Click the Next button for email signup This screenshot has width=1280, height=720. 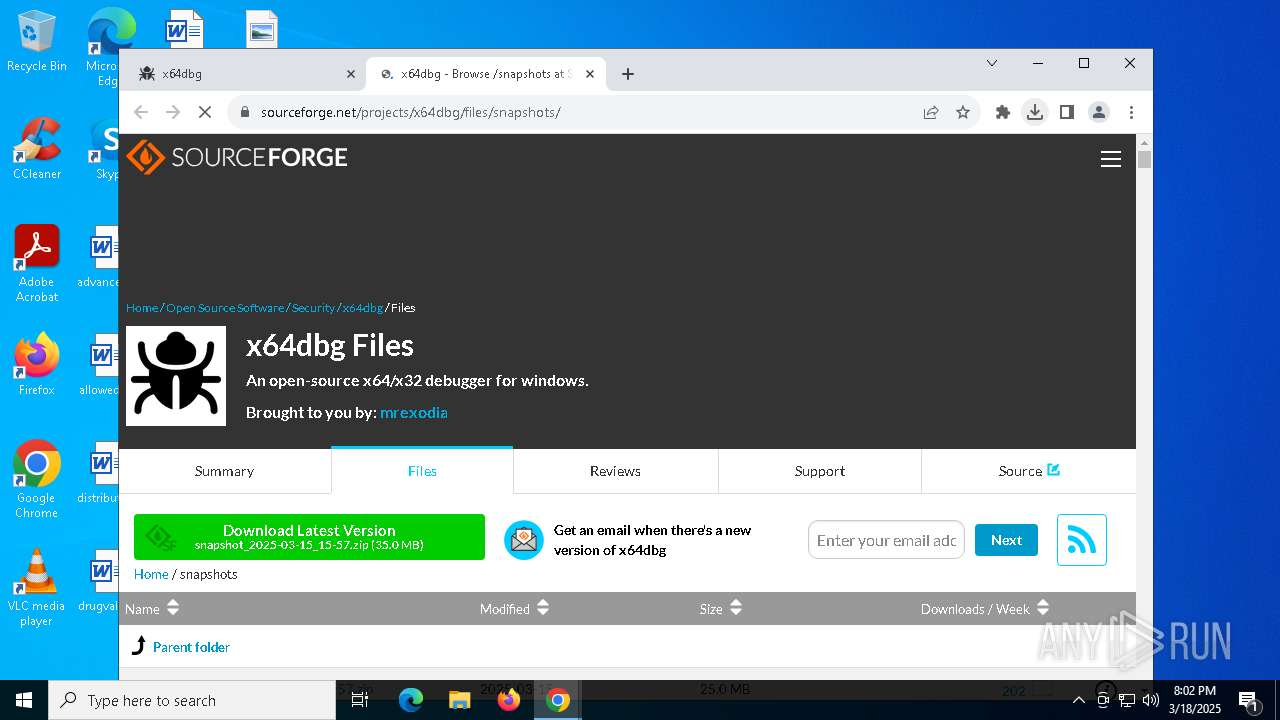pyautogui.click(x=1006, y=540)
